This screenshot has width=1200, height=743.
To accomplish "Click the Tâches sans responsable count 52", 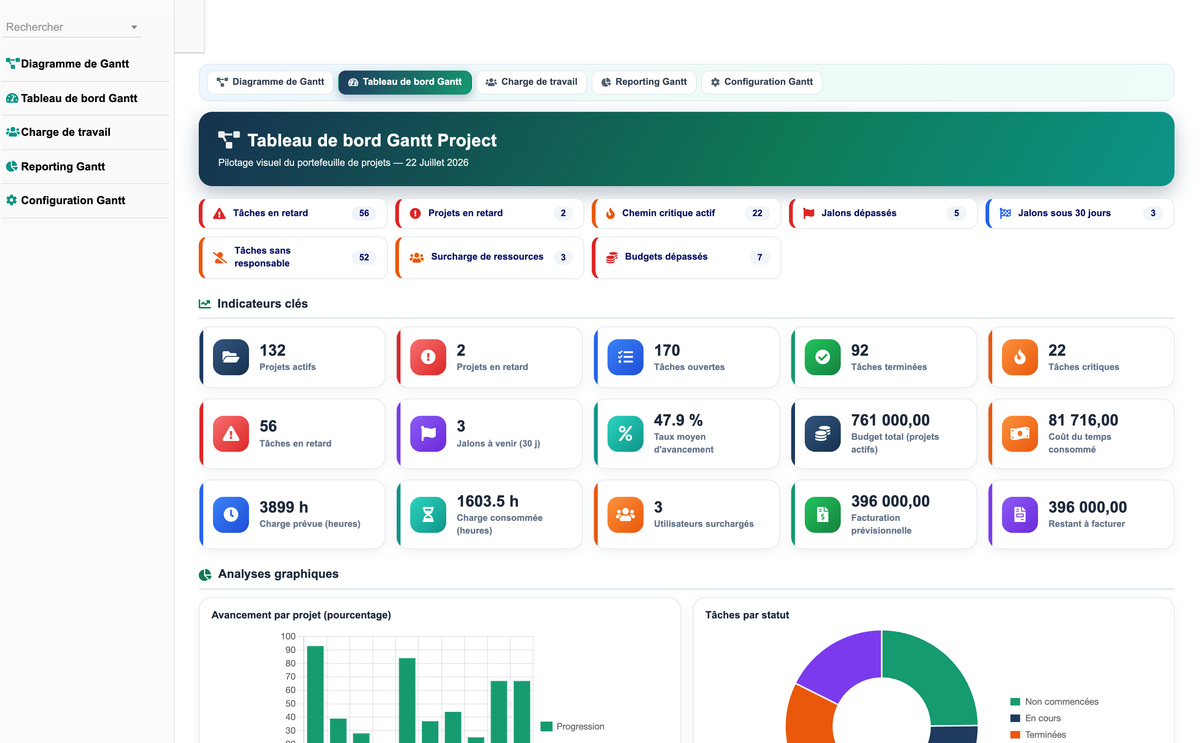I will 364,257.
